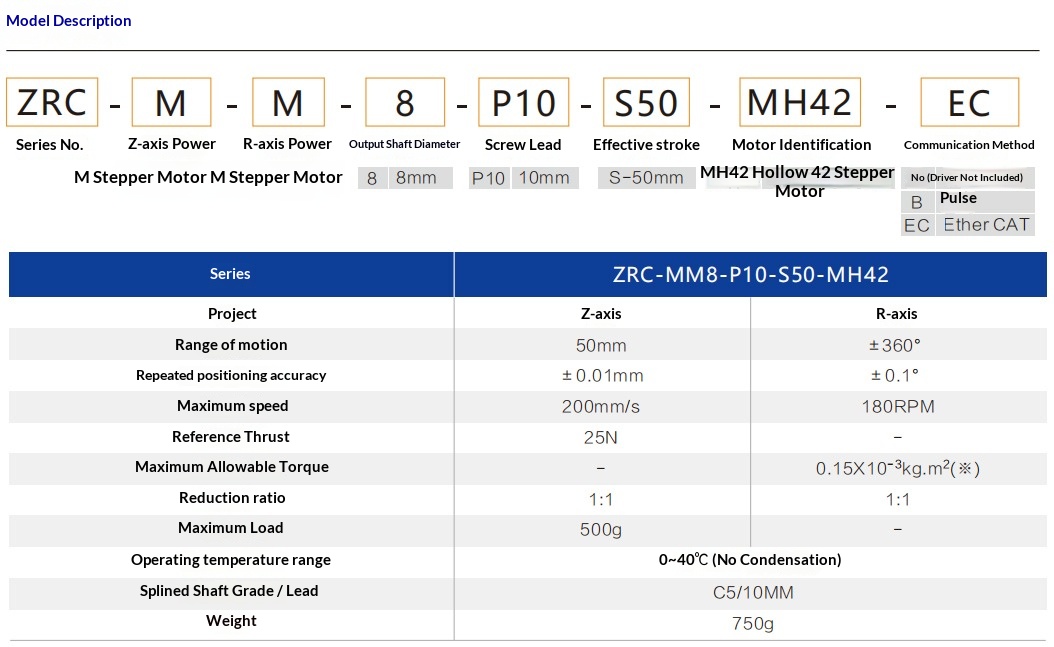
Task: Click the Project row label
Action: [232, 314]
